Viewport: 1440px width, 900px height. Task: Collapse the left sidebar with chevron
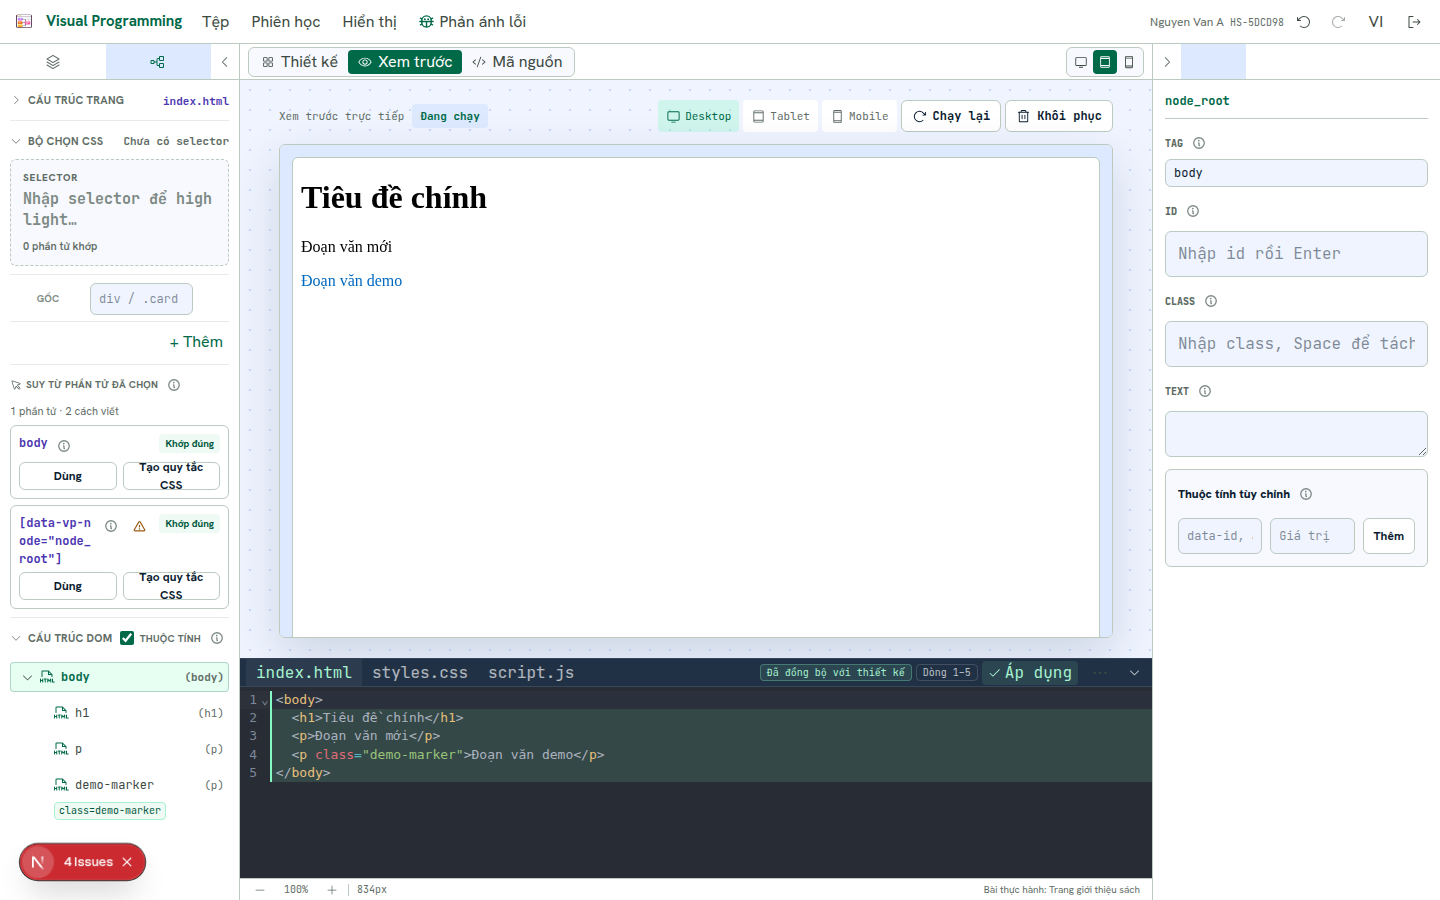point(225,62)
